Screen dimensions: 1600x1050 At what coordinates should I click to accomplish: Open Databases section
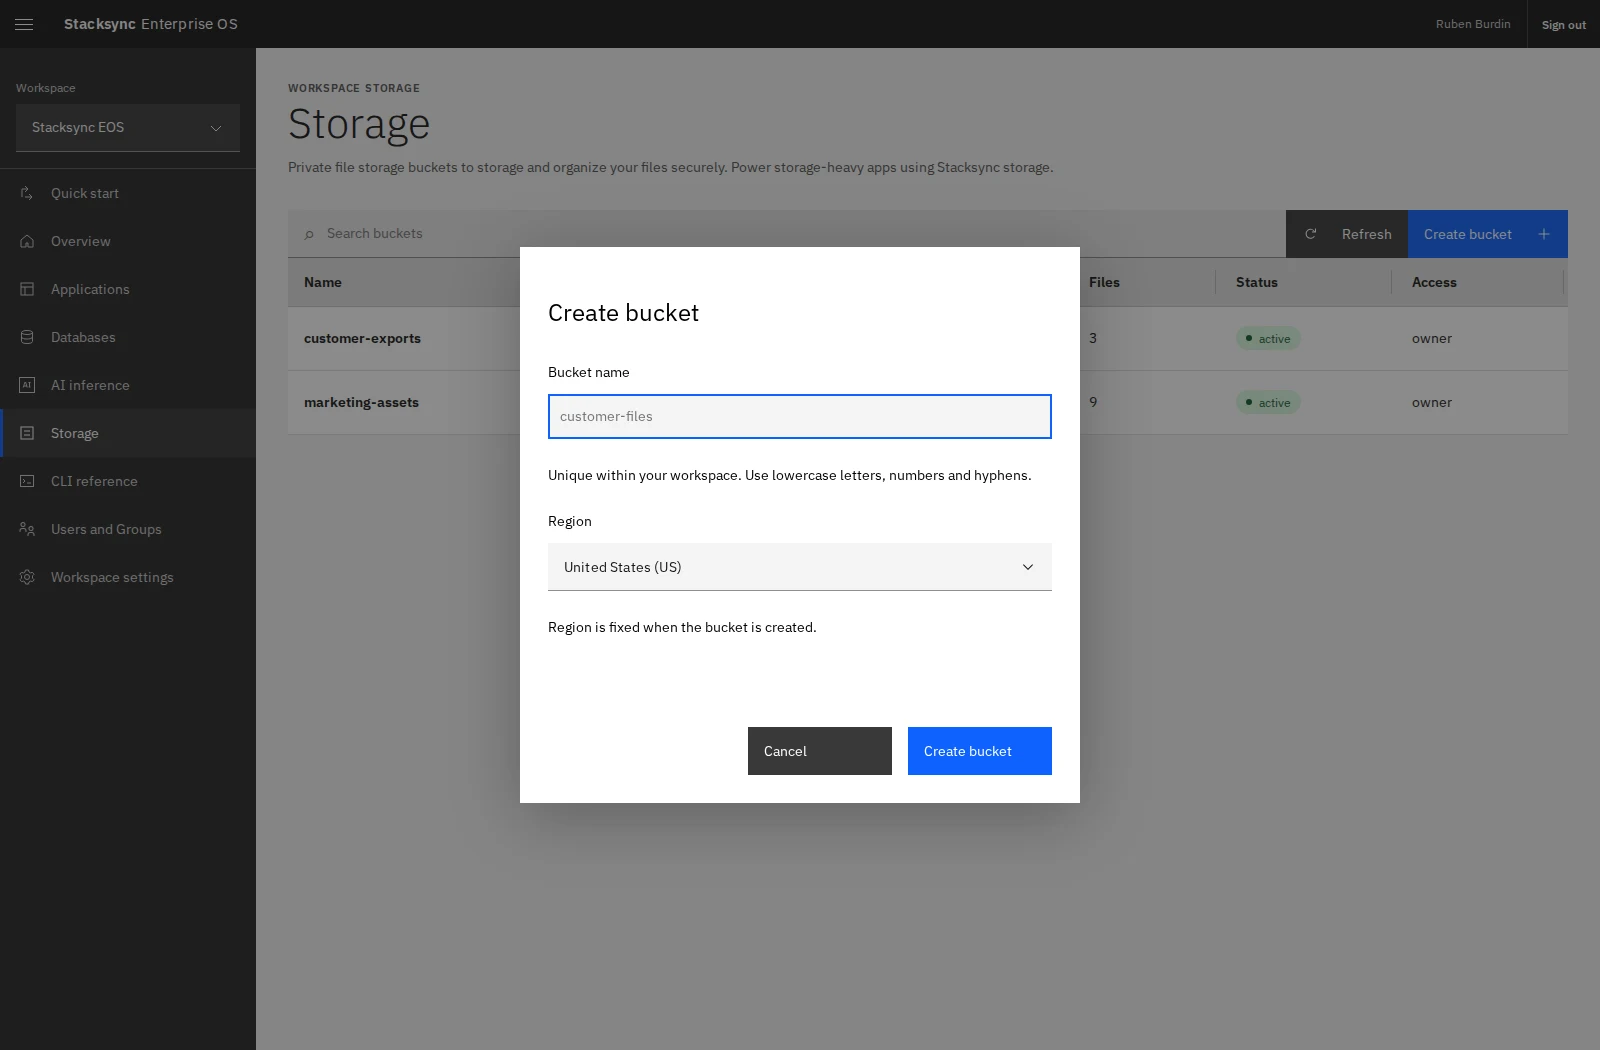tap(128, 337)
